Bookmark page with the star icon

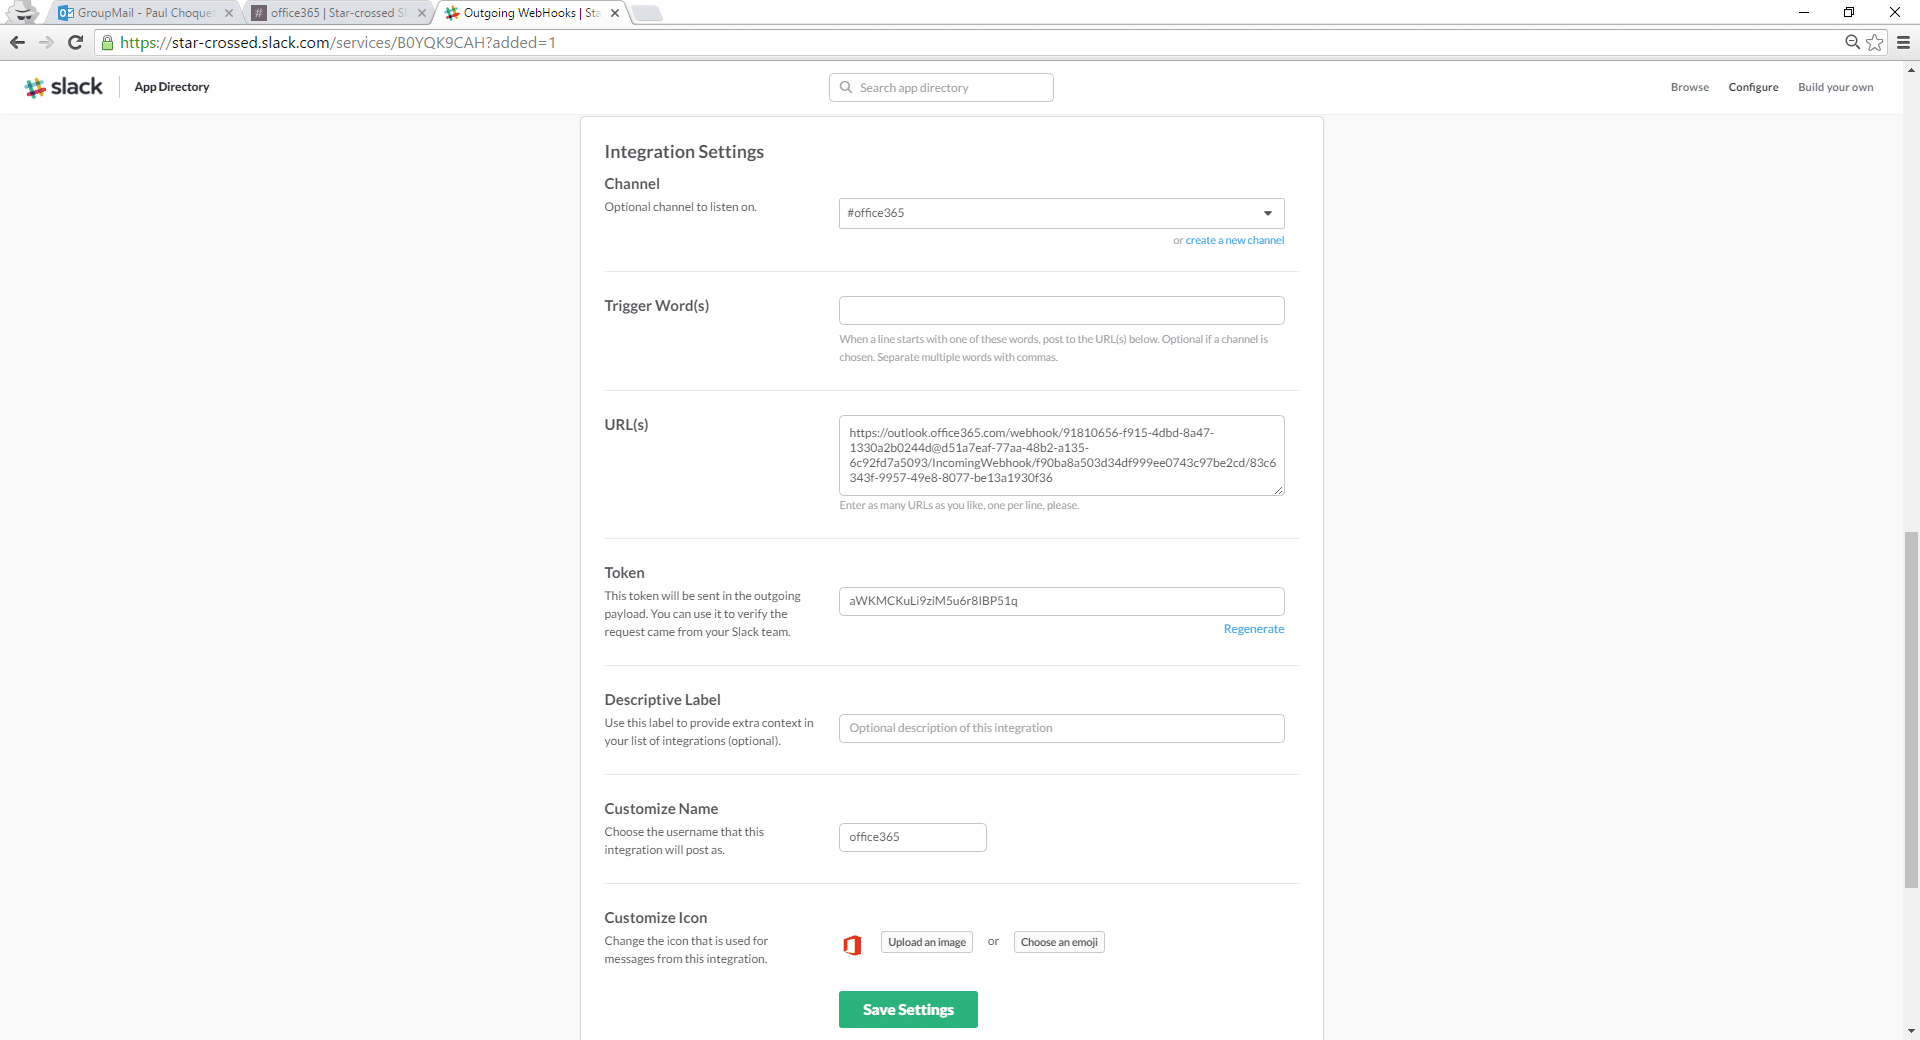(x=1875, y=42)
